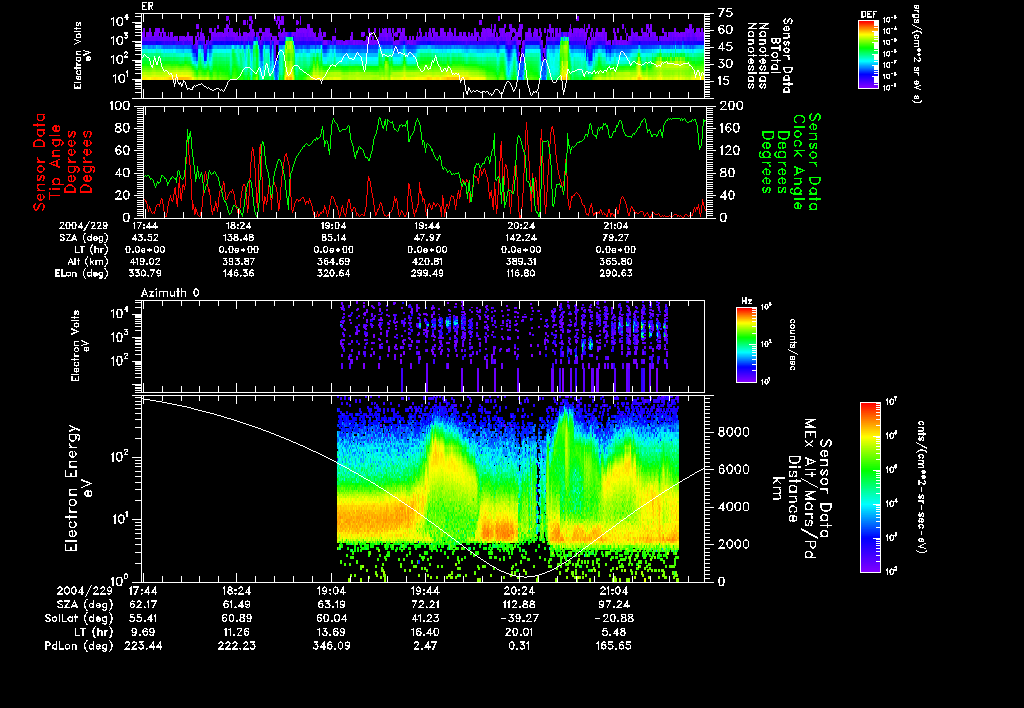This screenshot has height=708, width=1024.
Task: Click the ELon value 146.36
Action: tap(238, 273)
